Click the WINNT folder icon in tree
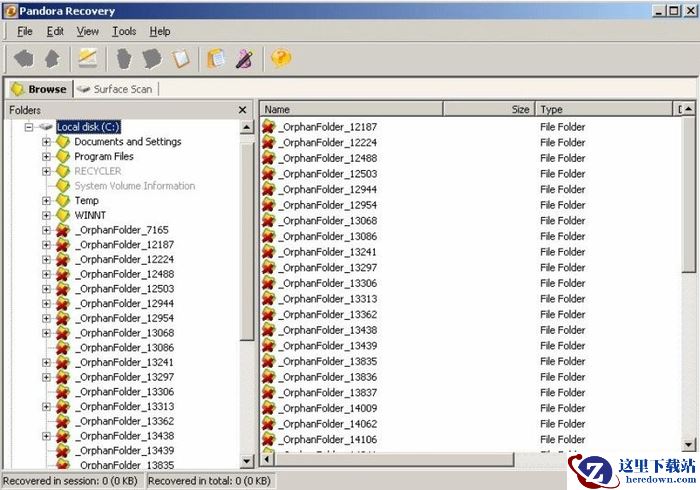Image resolution: width=700 pixels, height=490 pixels. (63, 216)
